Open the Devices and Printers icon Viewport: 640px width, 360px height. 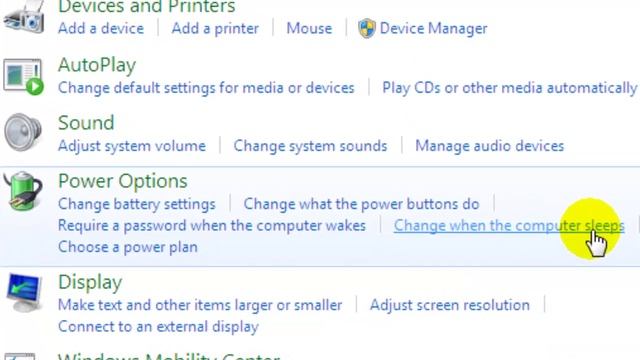pos(24,17)
